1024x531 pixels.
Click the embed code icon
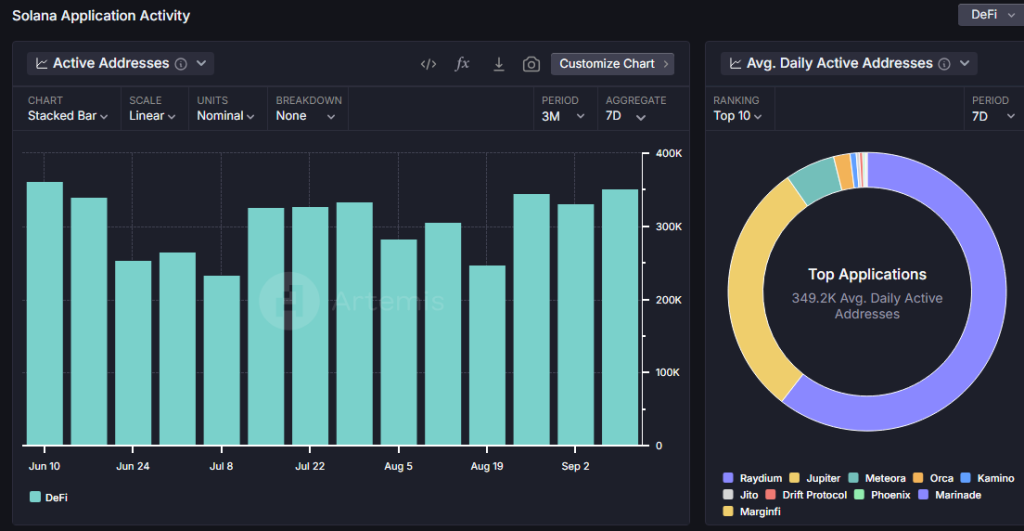point(428,64)
